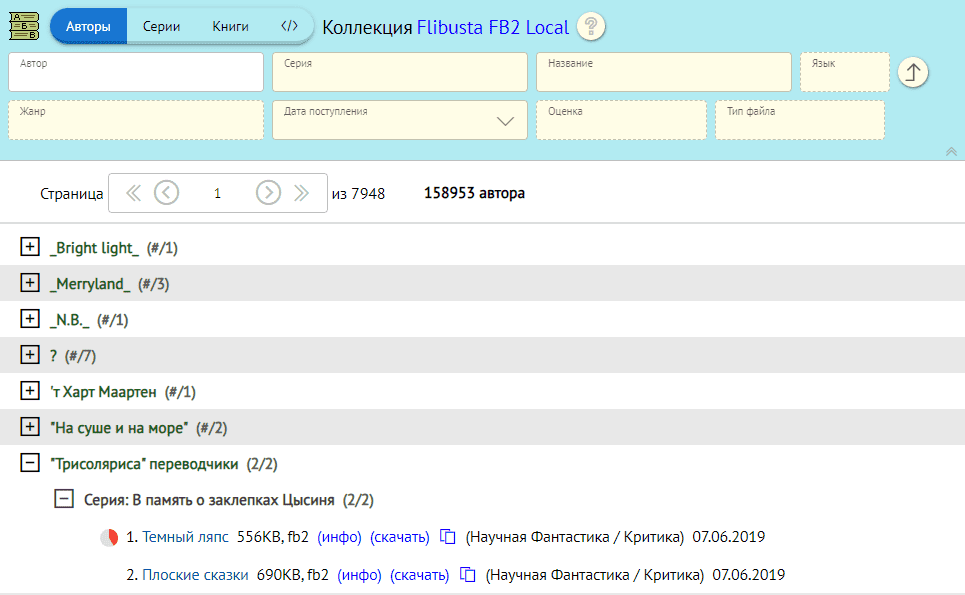The height and width of the screenshot is (595, 965).
Task: Switch to the Серии tab
Action: [x=161, y=26]
